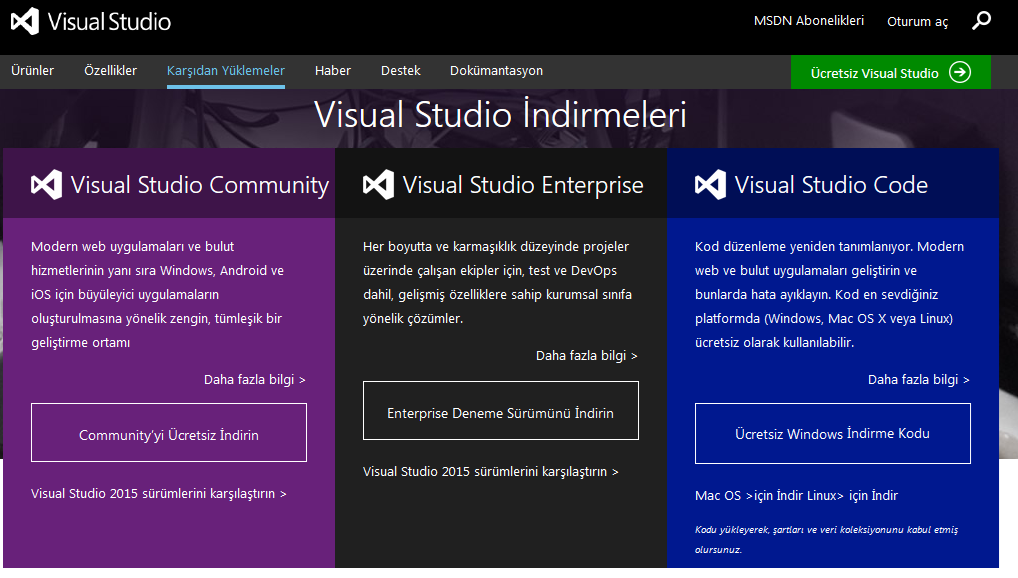The width and height of the screenshot is (1018, 578).
Task: Open the Destek menu item
Action: point(401,70)
